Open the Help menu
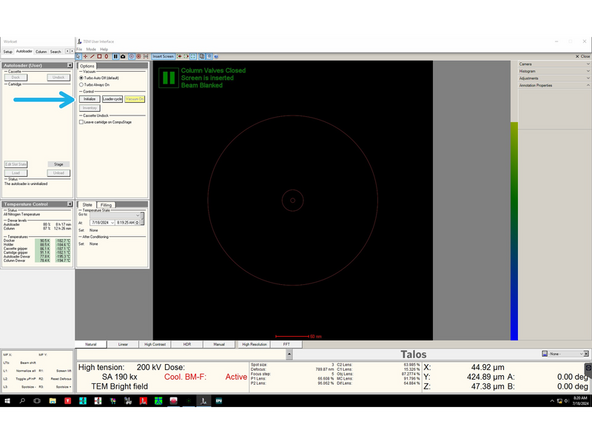 (x=104, y=49)
